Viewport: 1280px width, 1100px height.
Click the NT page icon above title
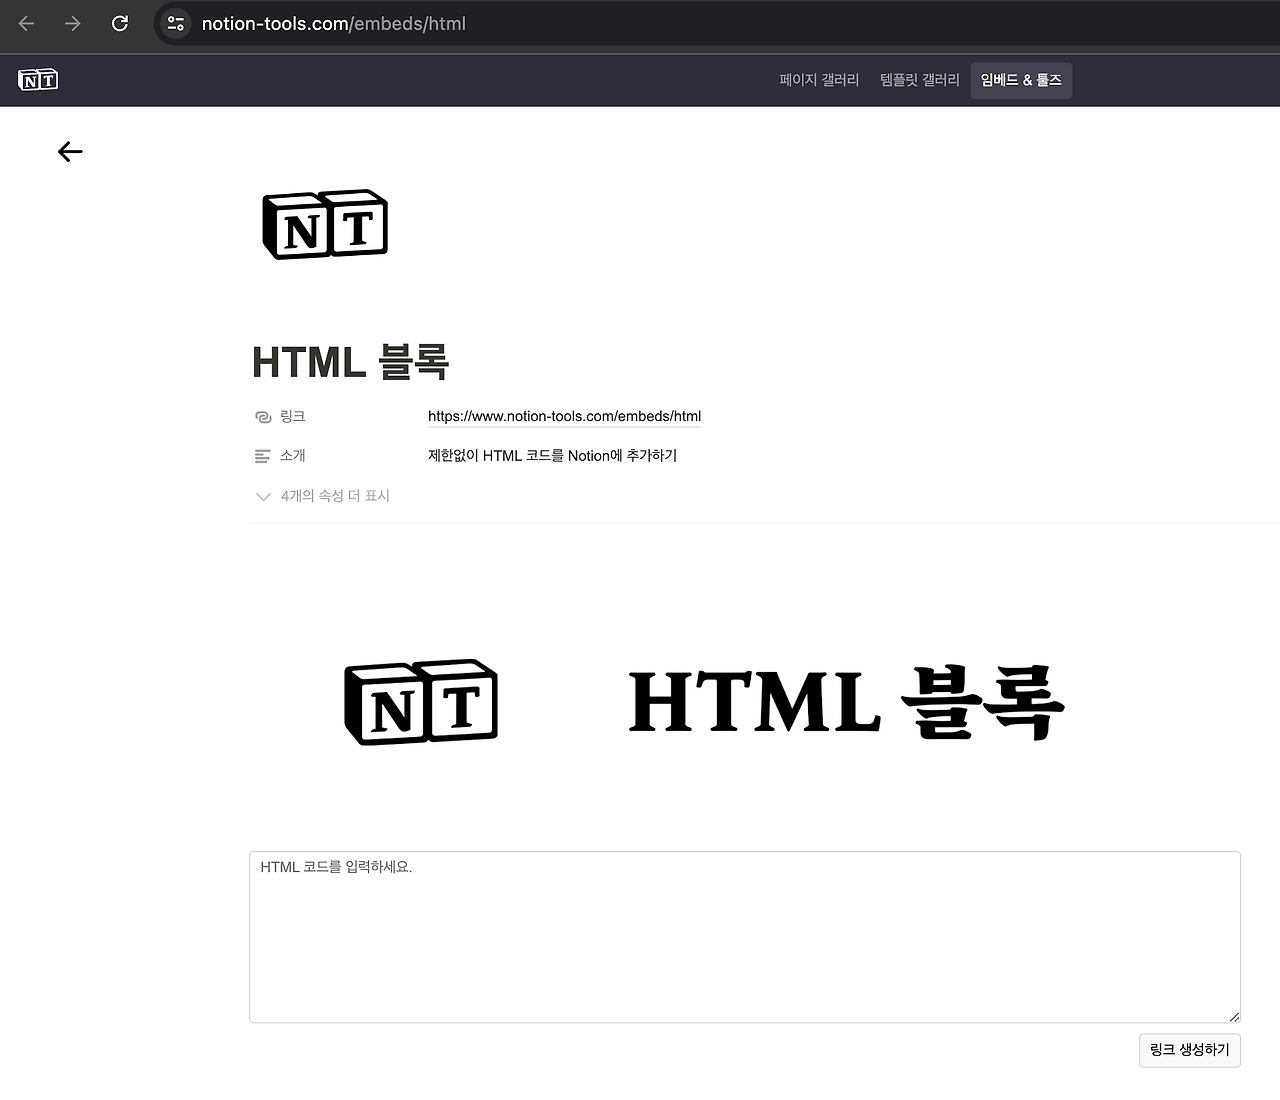click(325, 224)
